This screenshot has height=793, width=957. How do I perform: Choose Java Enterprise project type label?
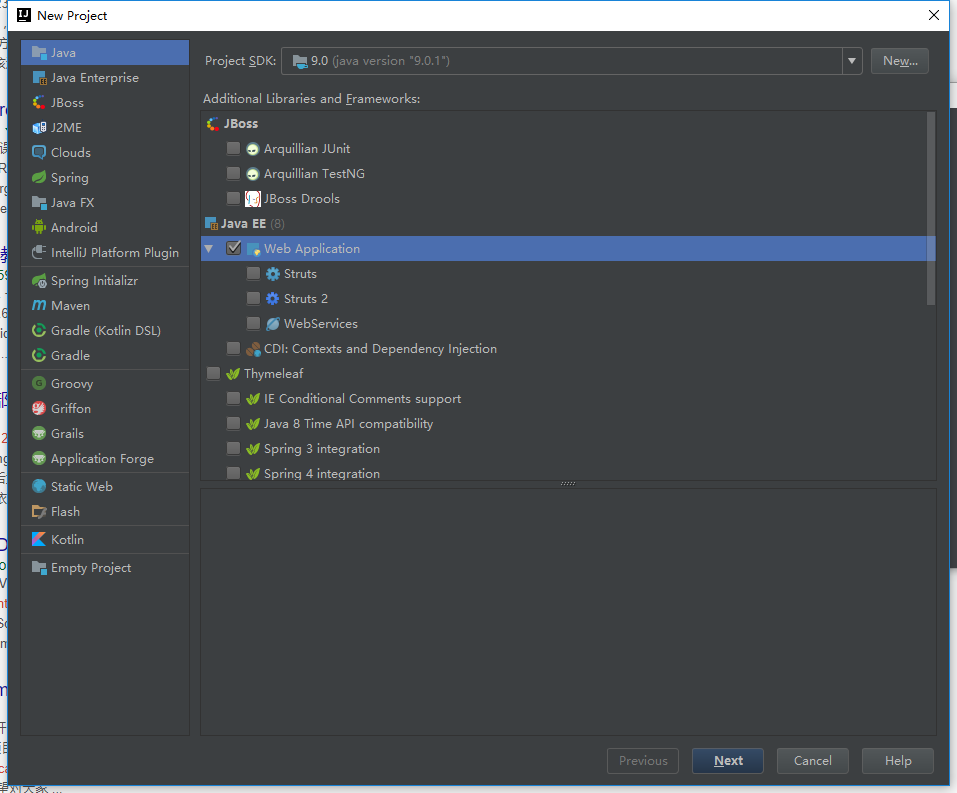coord(95,78)
